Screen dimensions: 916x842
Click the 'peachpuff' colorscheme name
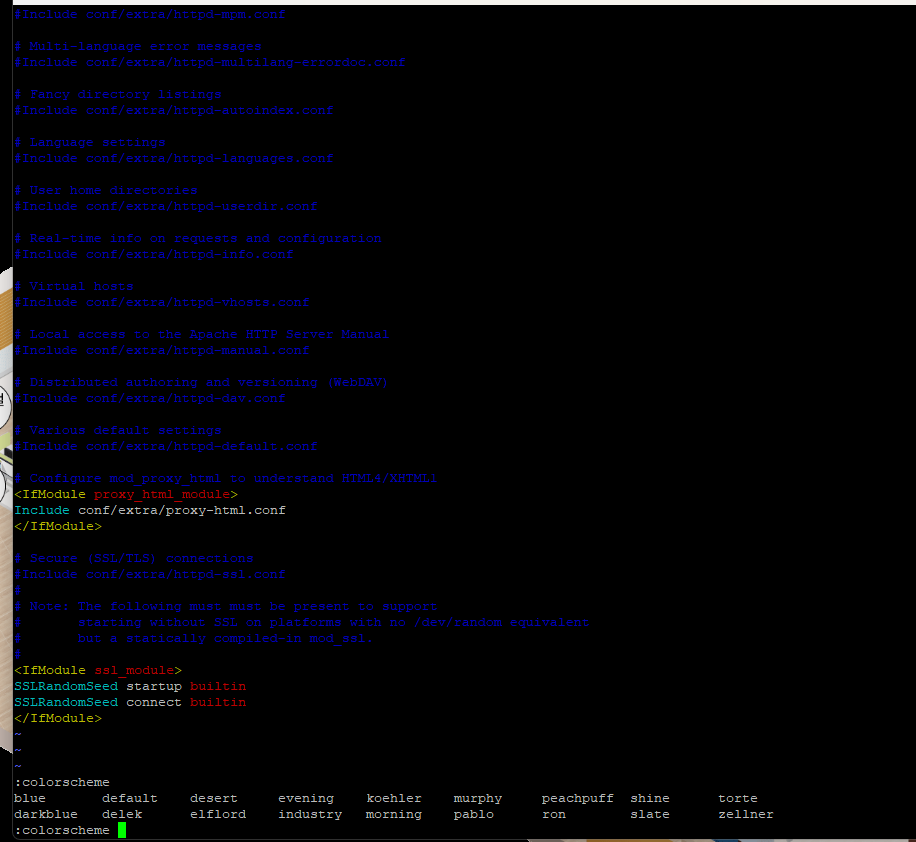click(578, 798)
